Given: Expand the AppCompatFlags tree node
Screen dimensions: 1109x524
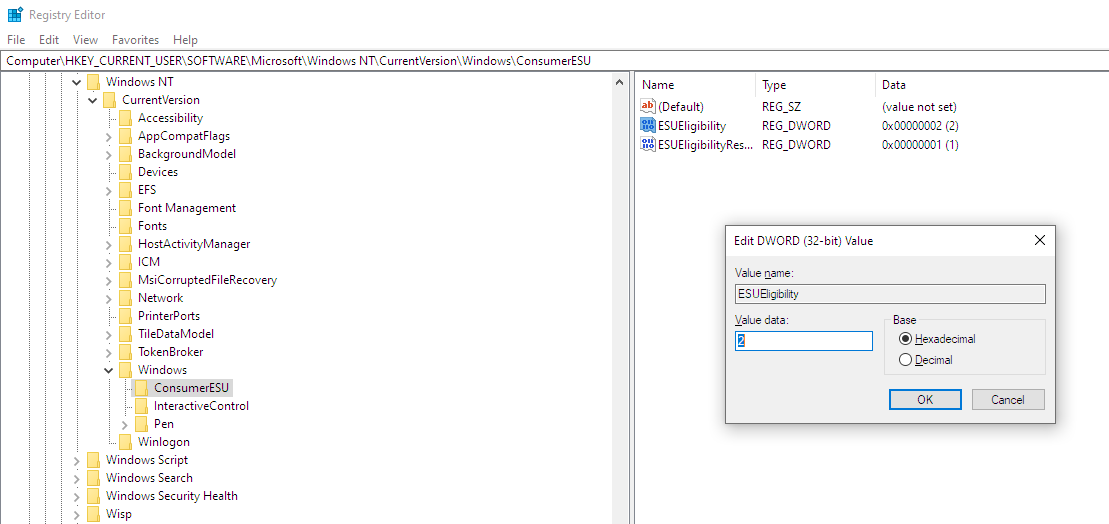Looking at the screenshot, I should (x=109, y=136).
